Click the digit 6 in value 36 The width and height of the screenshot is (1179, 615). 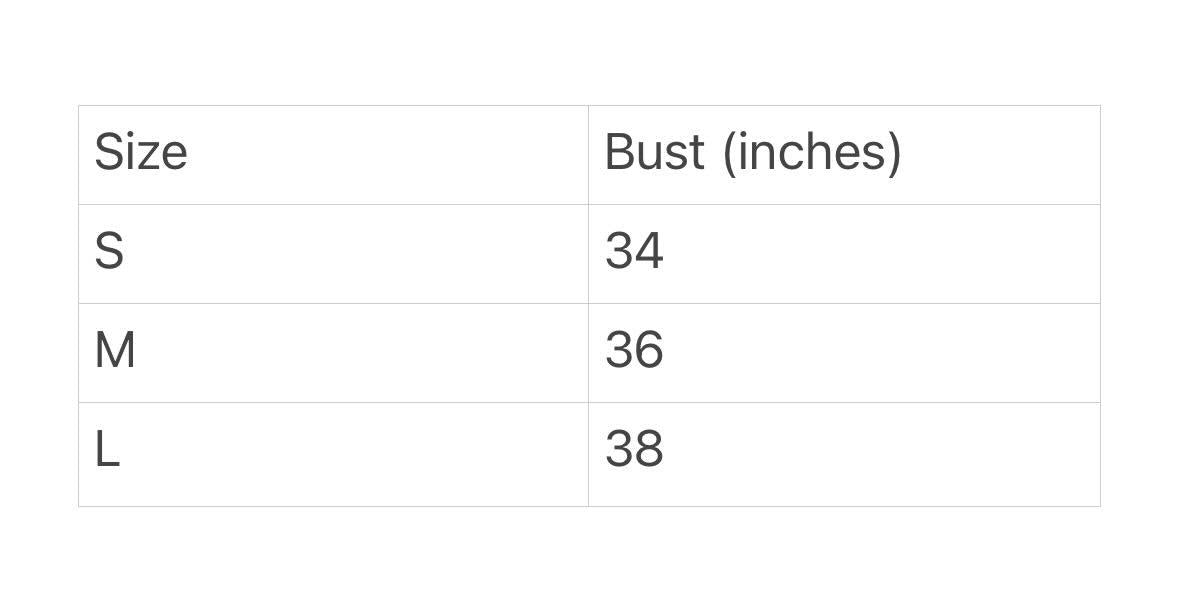coord(649,350)
